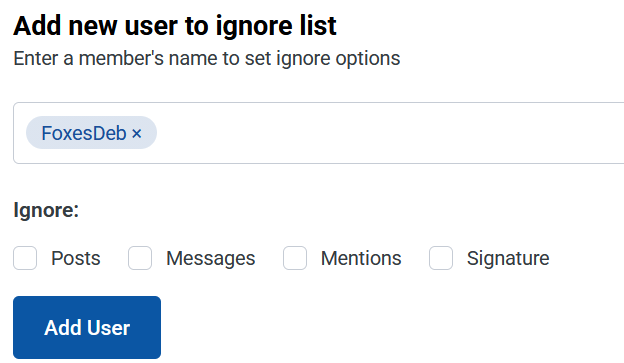Enable the Messages checkbox
Image resolution: width=624 pixels, height=363 pixels.
[x=140, y=258]
